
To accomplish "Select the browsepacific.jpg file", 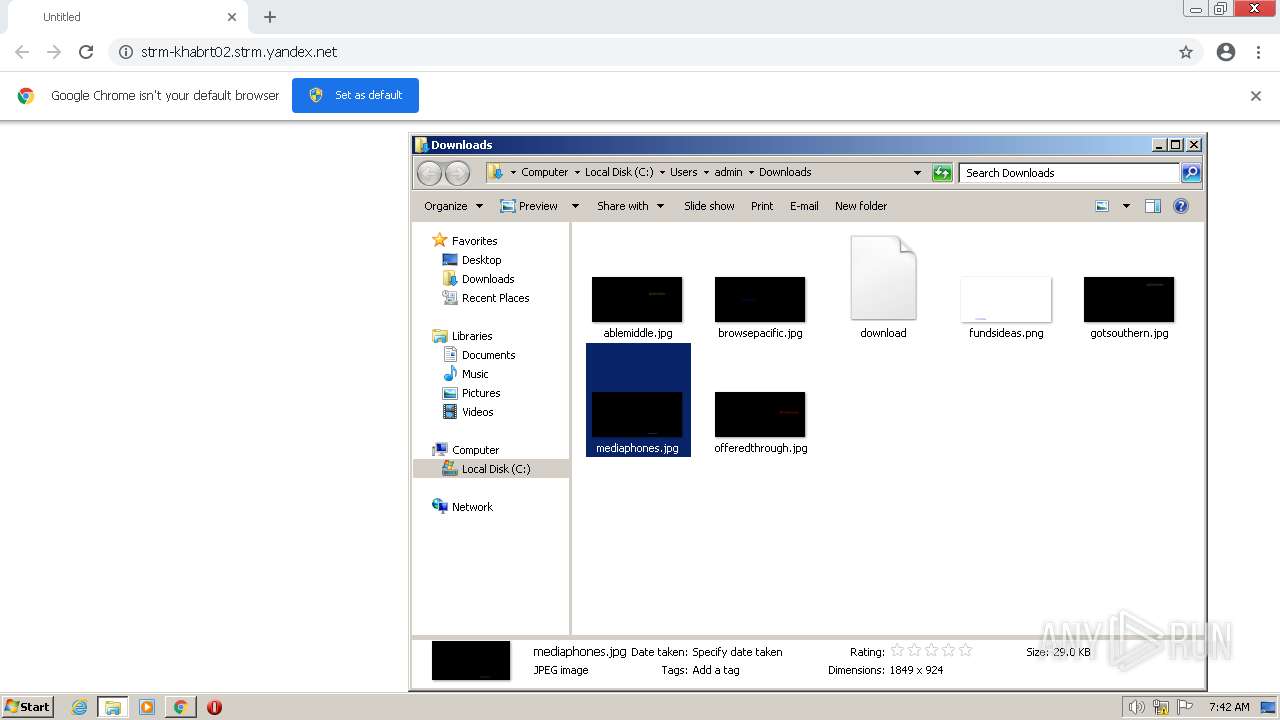I will point(760,308).
